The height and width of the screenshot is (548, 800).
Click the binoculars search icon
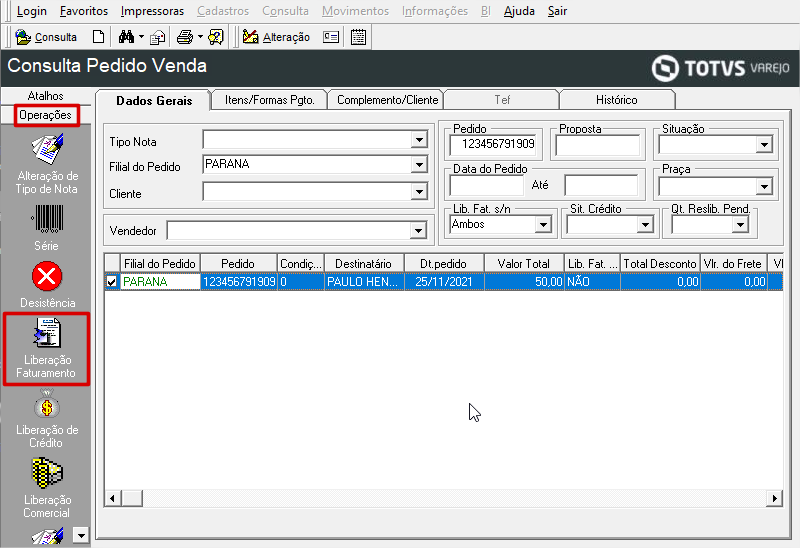click(x=126, y=37)
